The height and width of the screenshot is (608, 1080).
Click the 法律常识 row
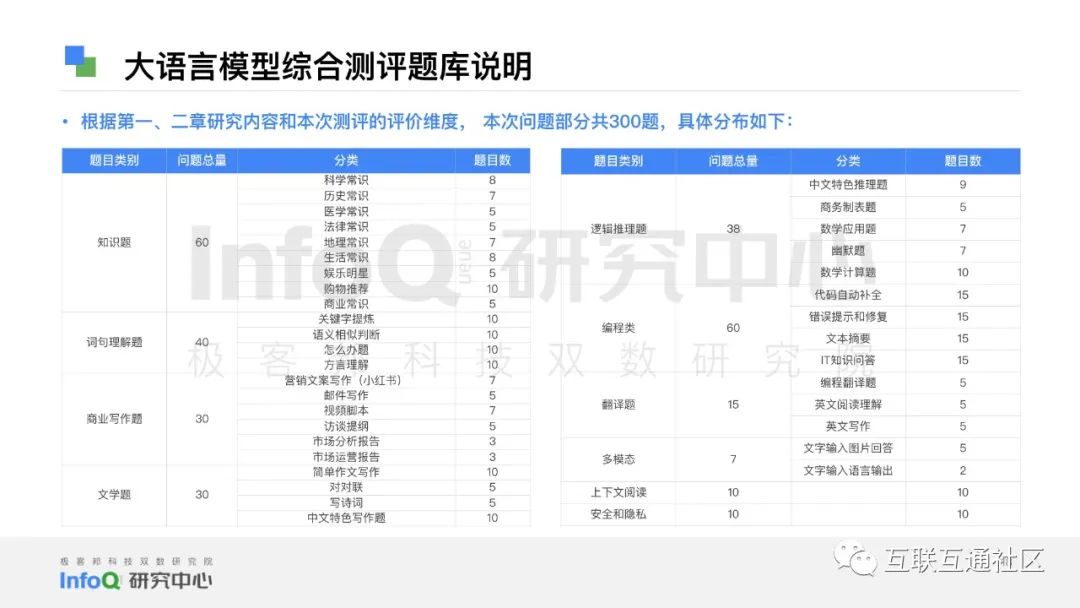click(384, 227)
